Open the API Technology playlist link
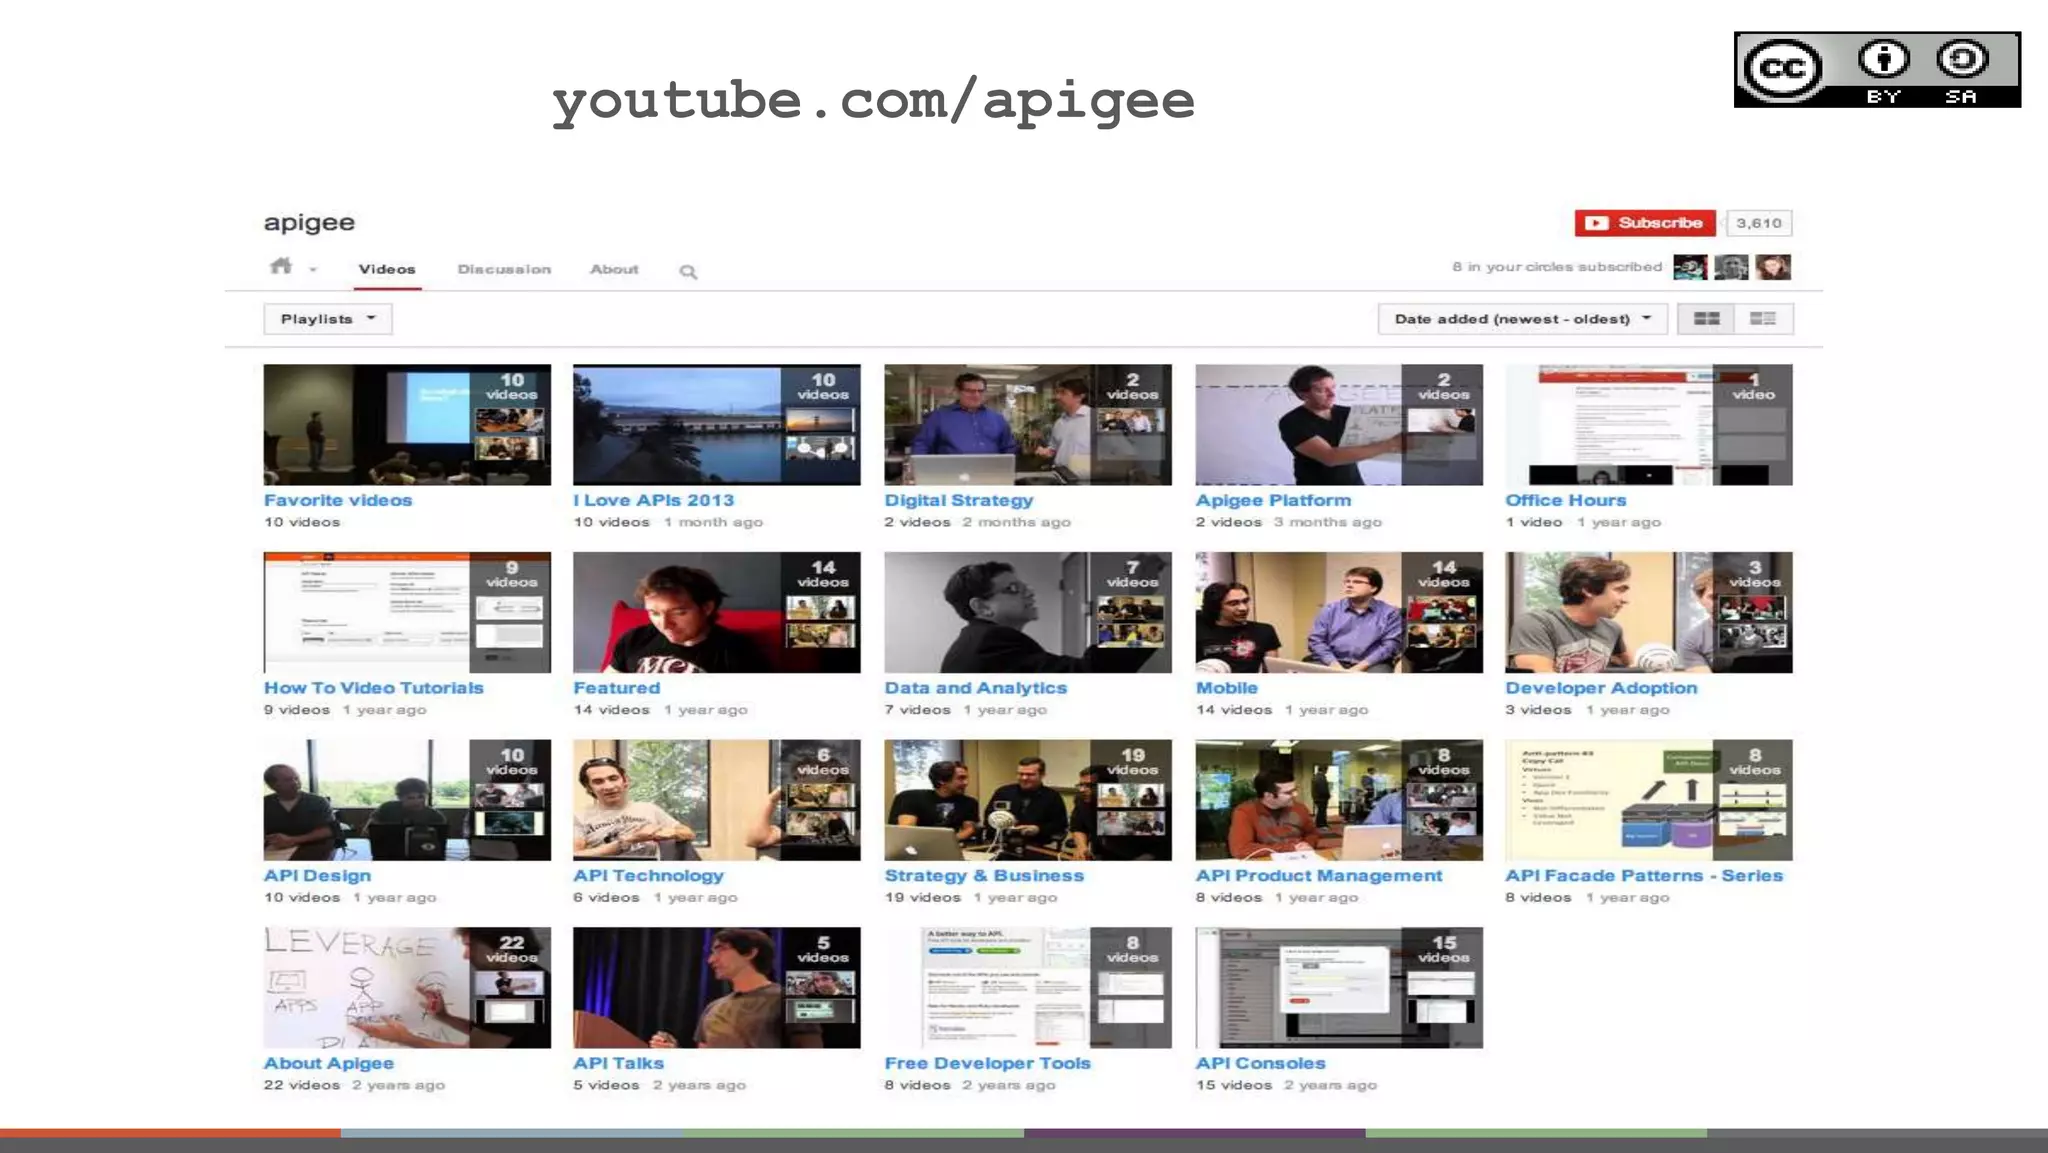Screen dimensions: 2048x1153 coord(648,876)
